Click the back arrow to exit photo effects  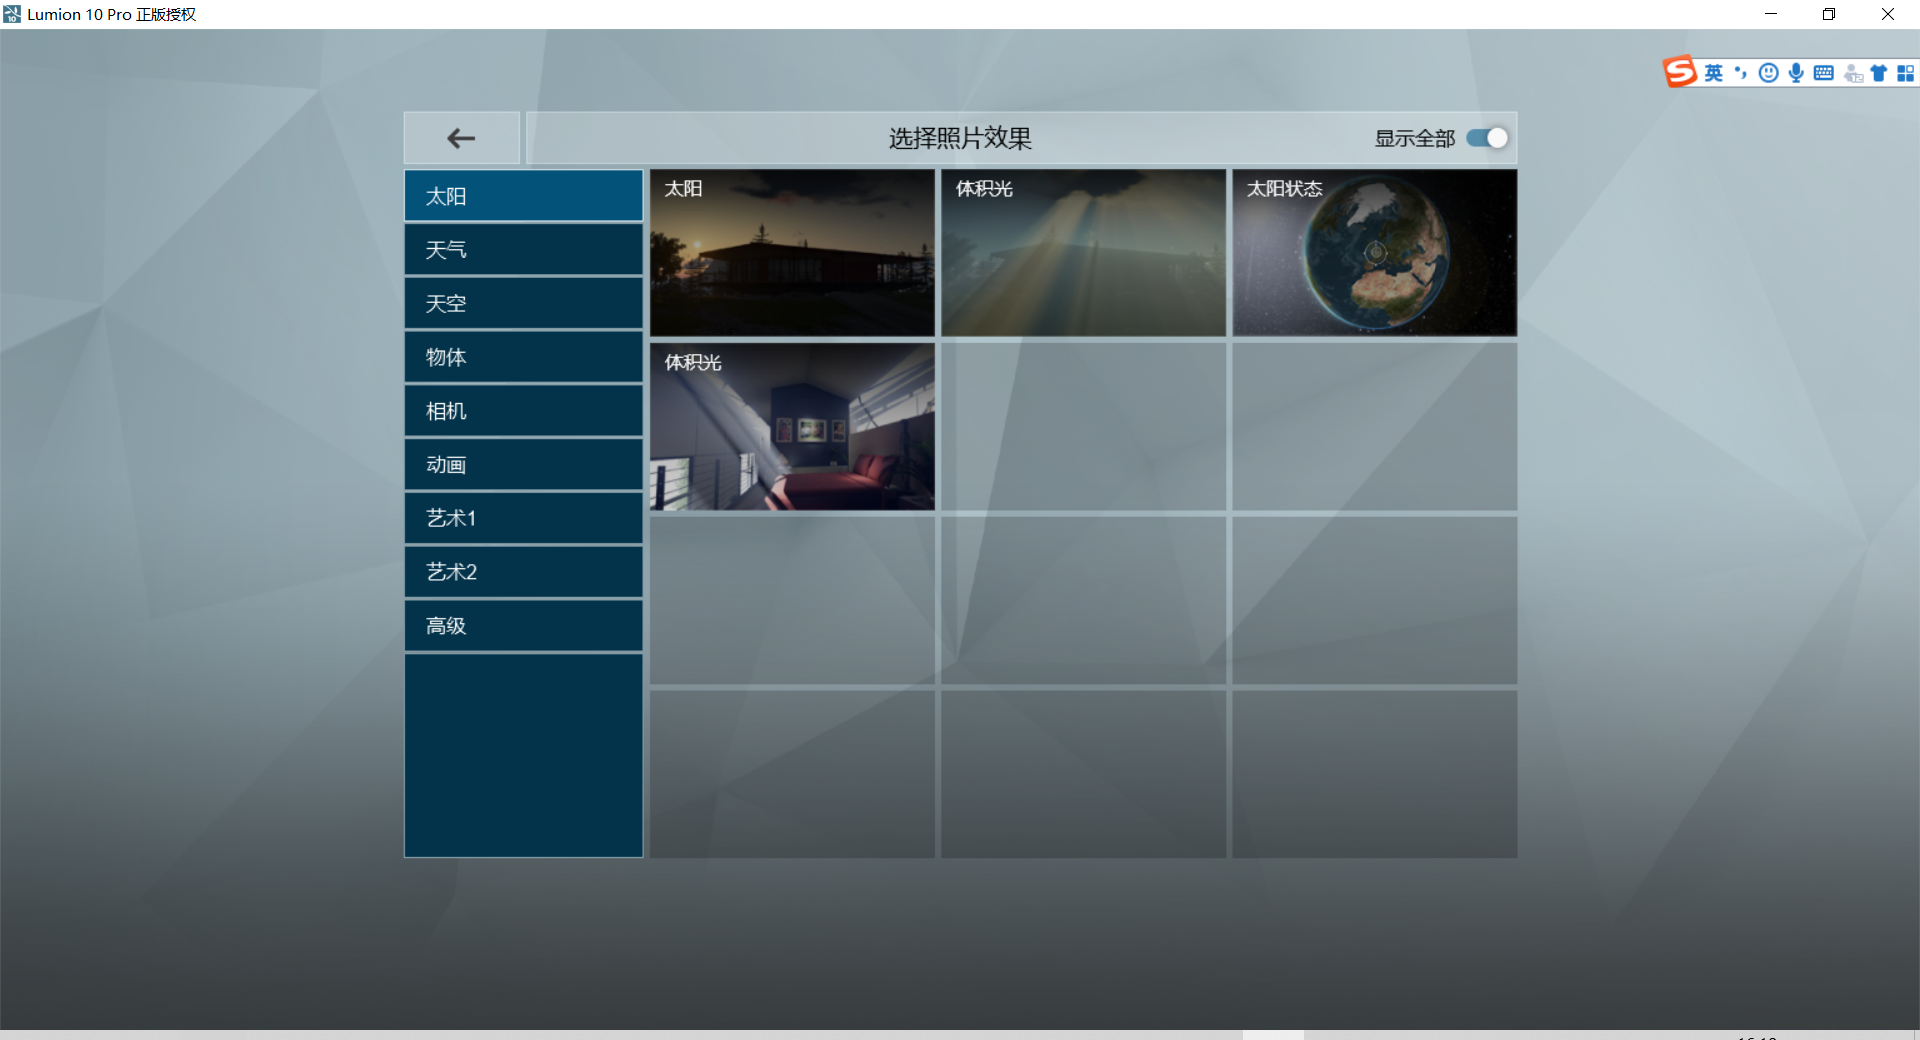pyautogui.click(x=461, y=138)
